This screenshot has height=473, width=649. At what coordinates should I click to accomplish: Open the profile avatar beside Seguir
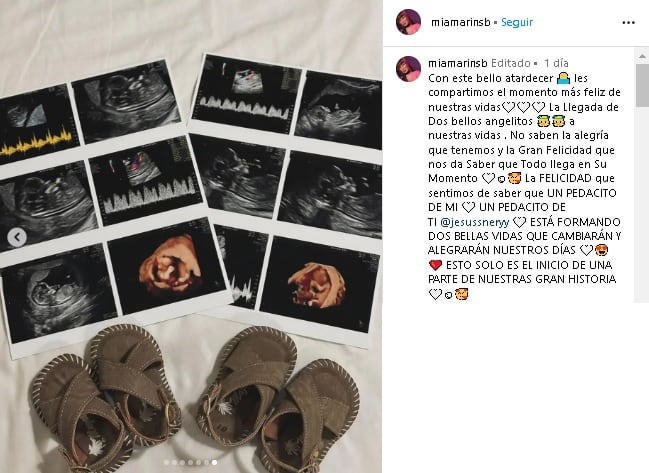point(408,22)
